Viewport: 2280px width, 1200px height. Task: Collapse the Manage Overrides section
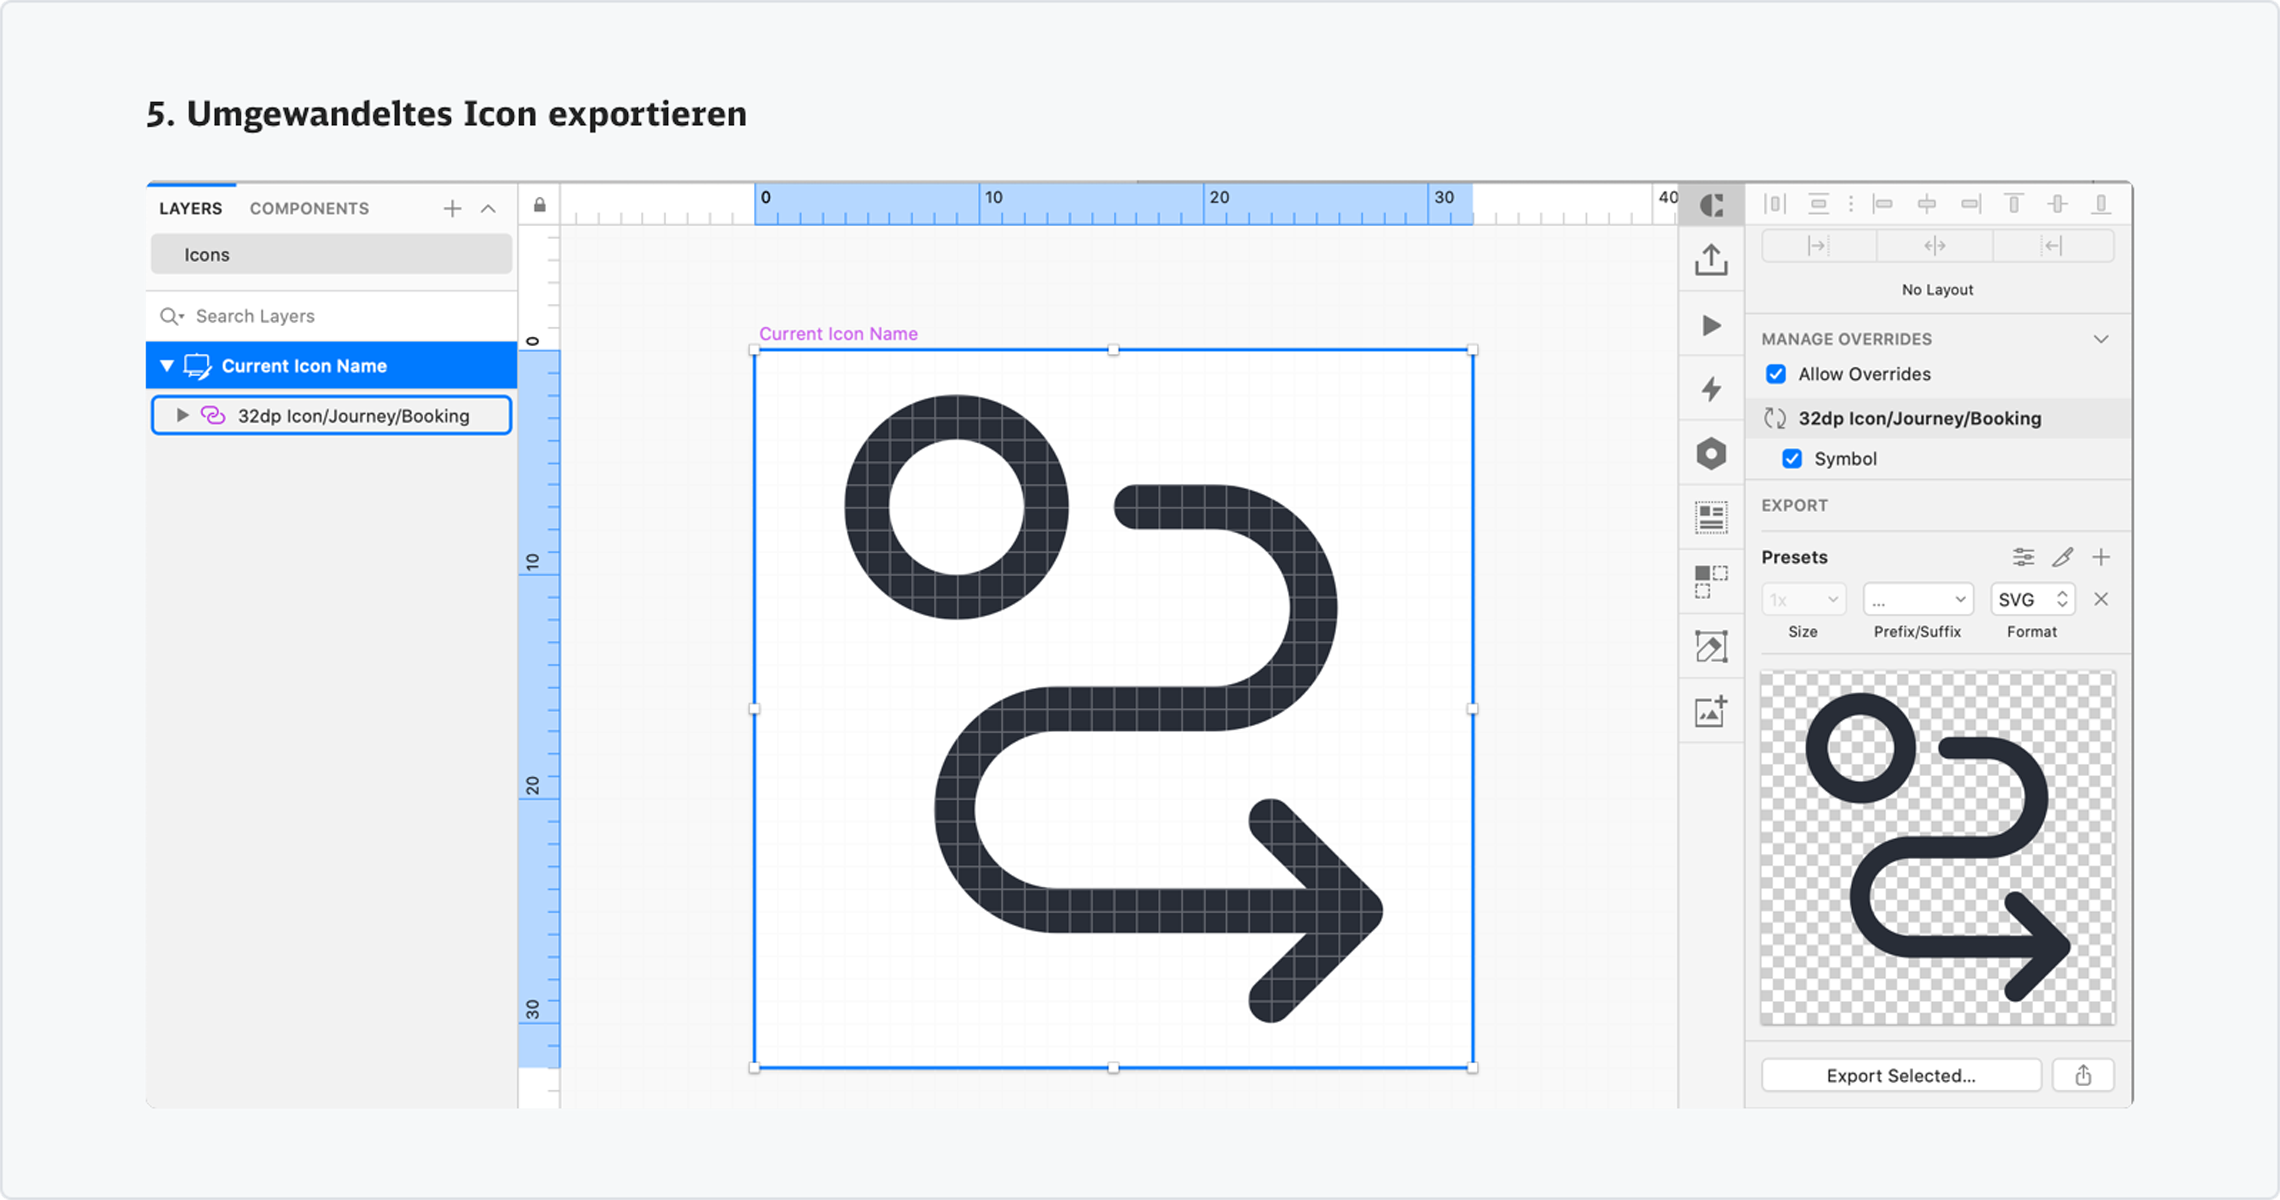tap(2101, 339)
